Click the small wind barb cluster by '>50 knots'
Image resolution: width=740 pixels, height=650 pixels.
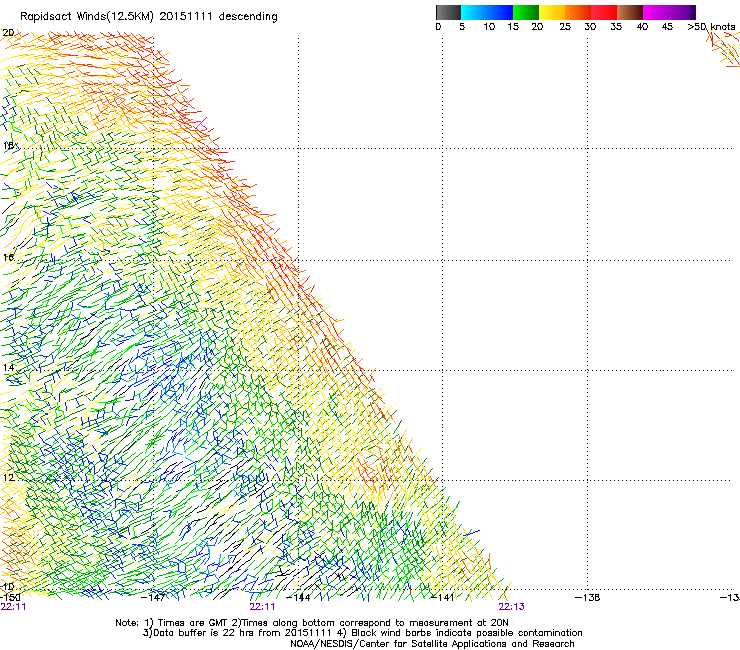(723, 49)
